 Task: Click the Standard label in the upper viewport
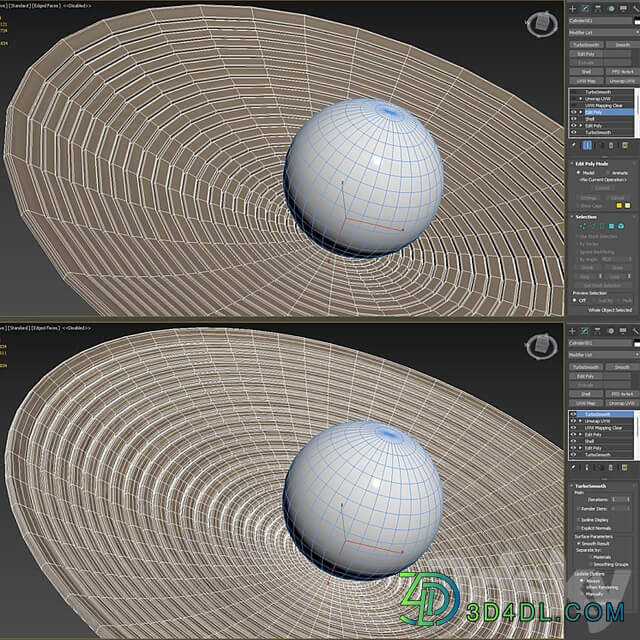[21, 6]
